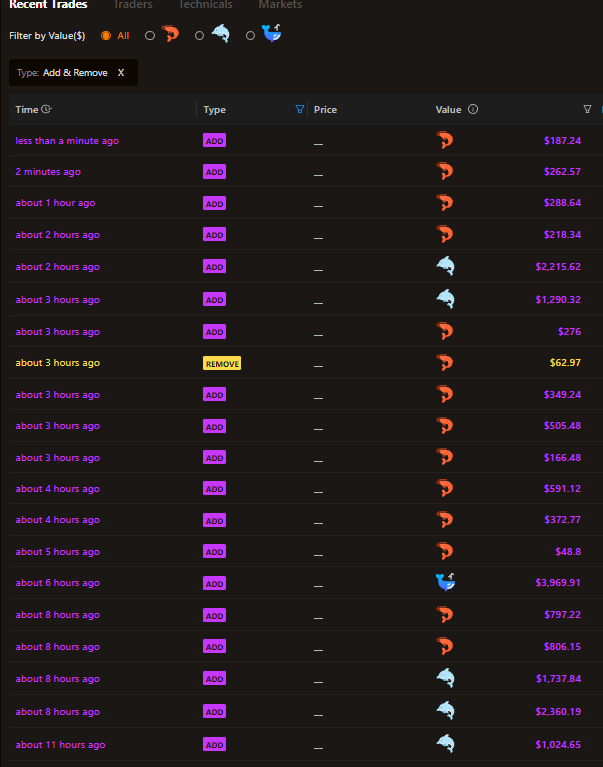The image size is (603, 767).
Task: Click the $62.97 value
Action: point(565,363)
